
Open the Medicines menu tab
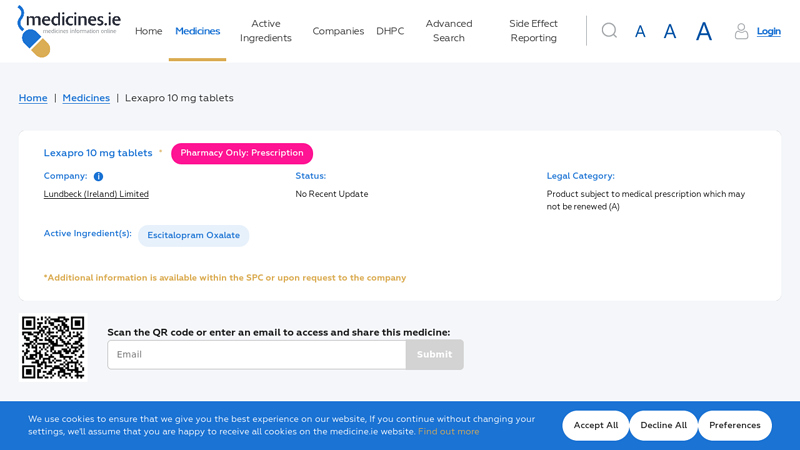click(197, 31)
